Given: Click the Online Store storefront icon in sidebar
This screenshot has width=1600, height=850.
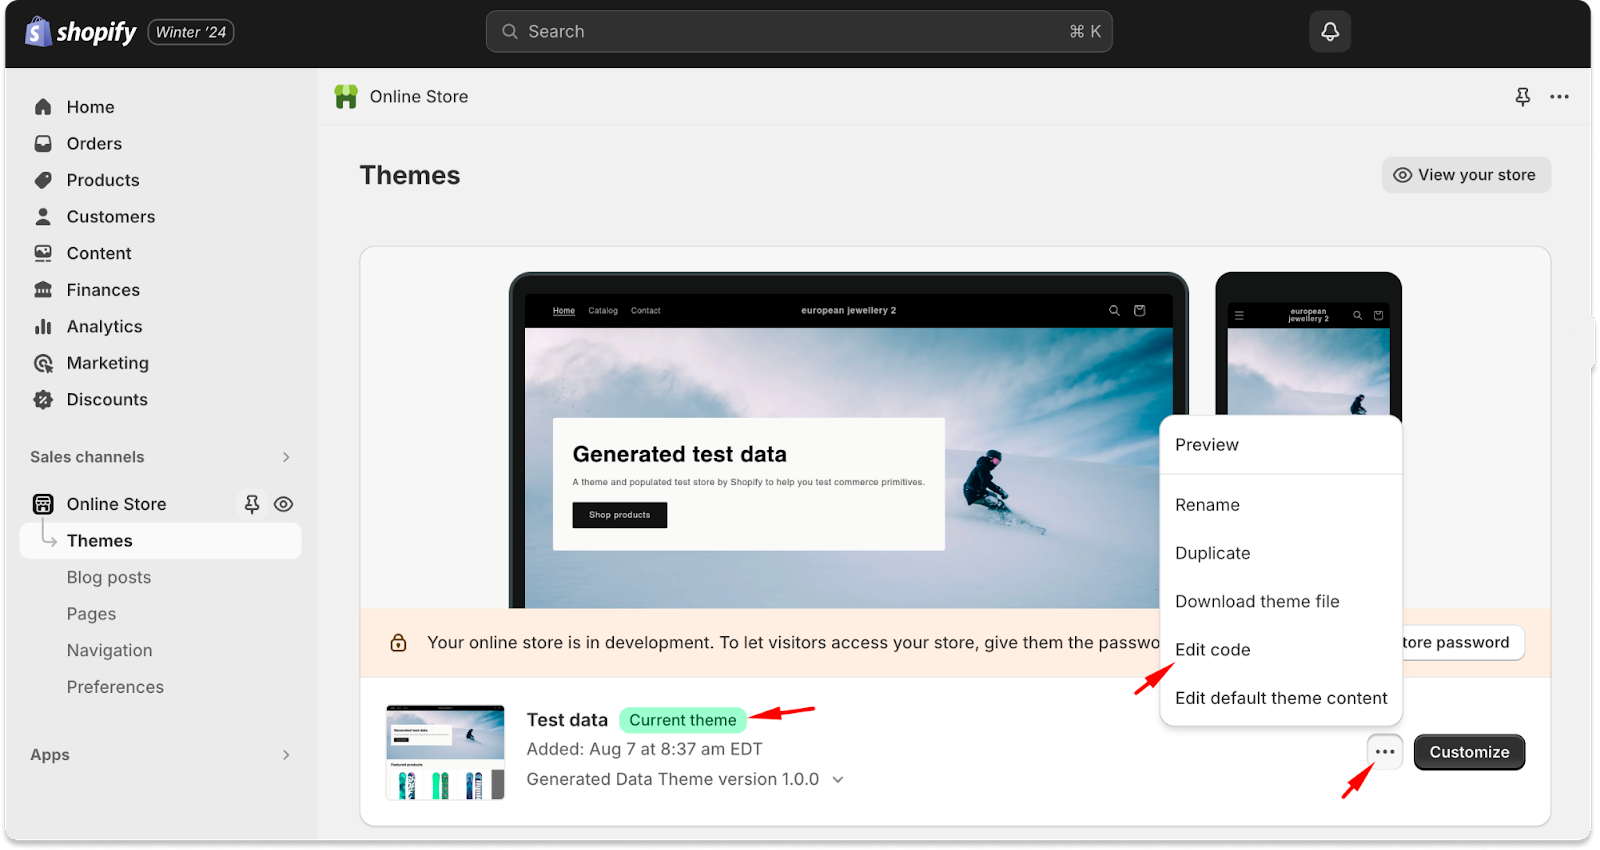Looking at the screenshot, I should pyautogui.click(x=43, y=504).
